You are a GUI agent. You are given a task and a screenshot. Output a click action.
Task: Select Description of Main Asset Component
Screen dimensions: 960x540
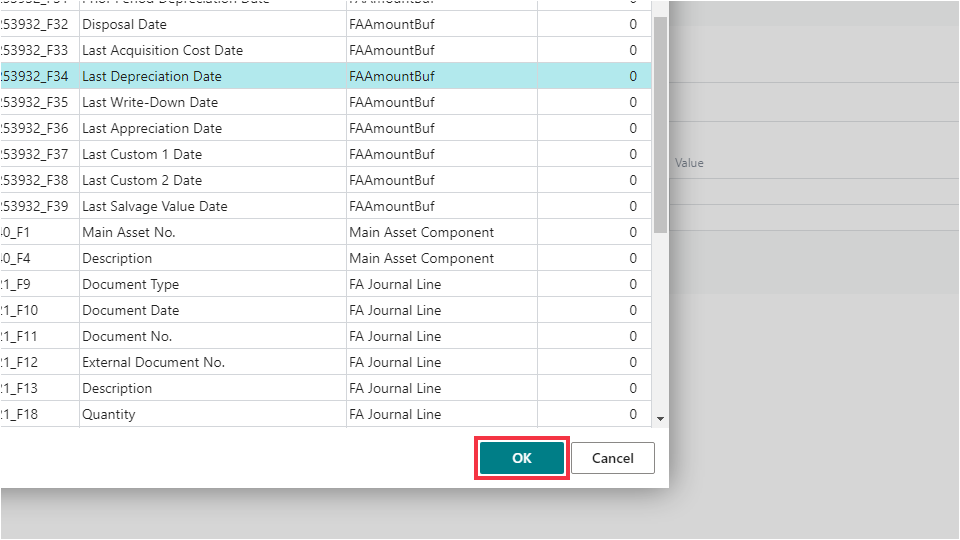[x=326, y=258]
